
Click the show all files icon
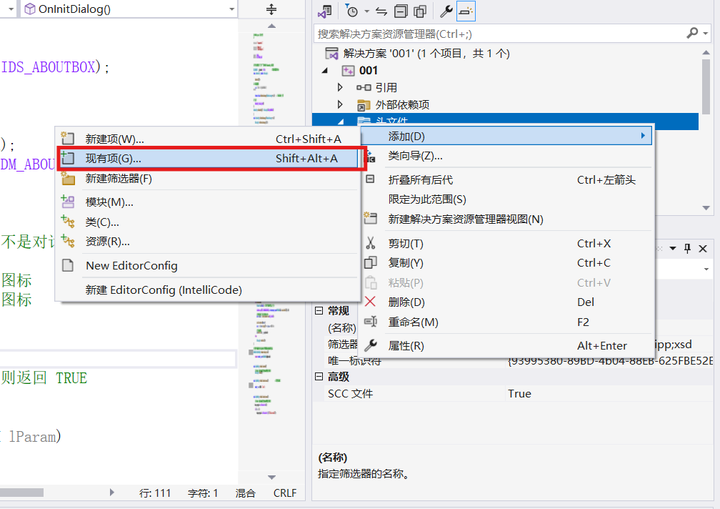[x=420, y=11]
